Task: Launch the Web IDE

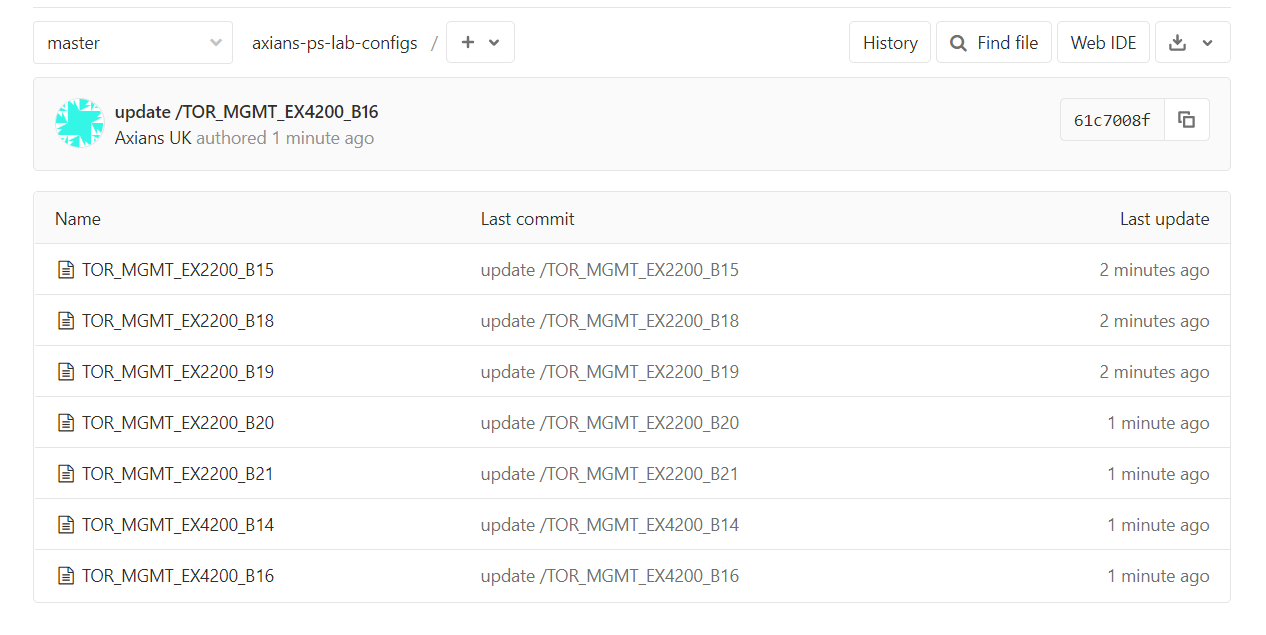Action: [1103, 43]
